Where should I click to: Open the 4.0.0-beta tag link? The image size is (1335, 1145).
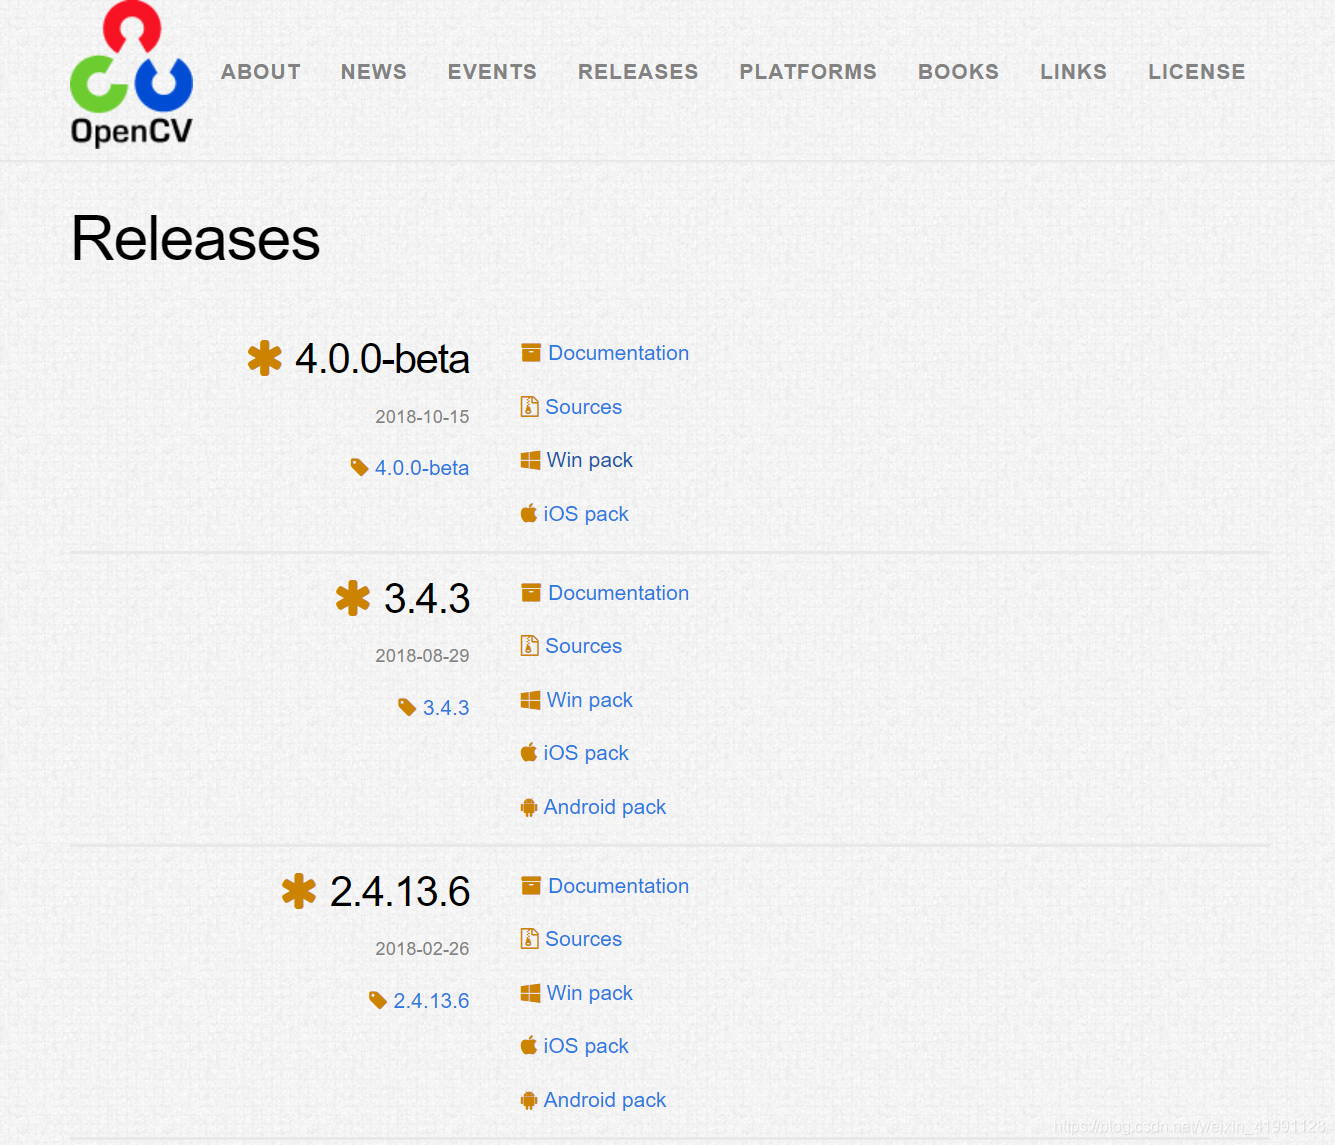421,468
